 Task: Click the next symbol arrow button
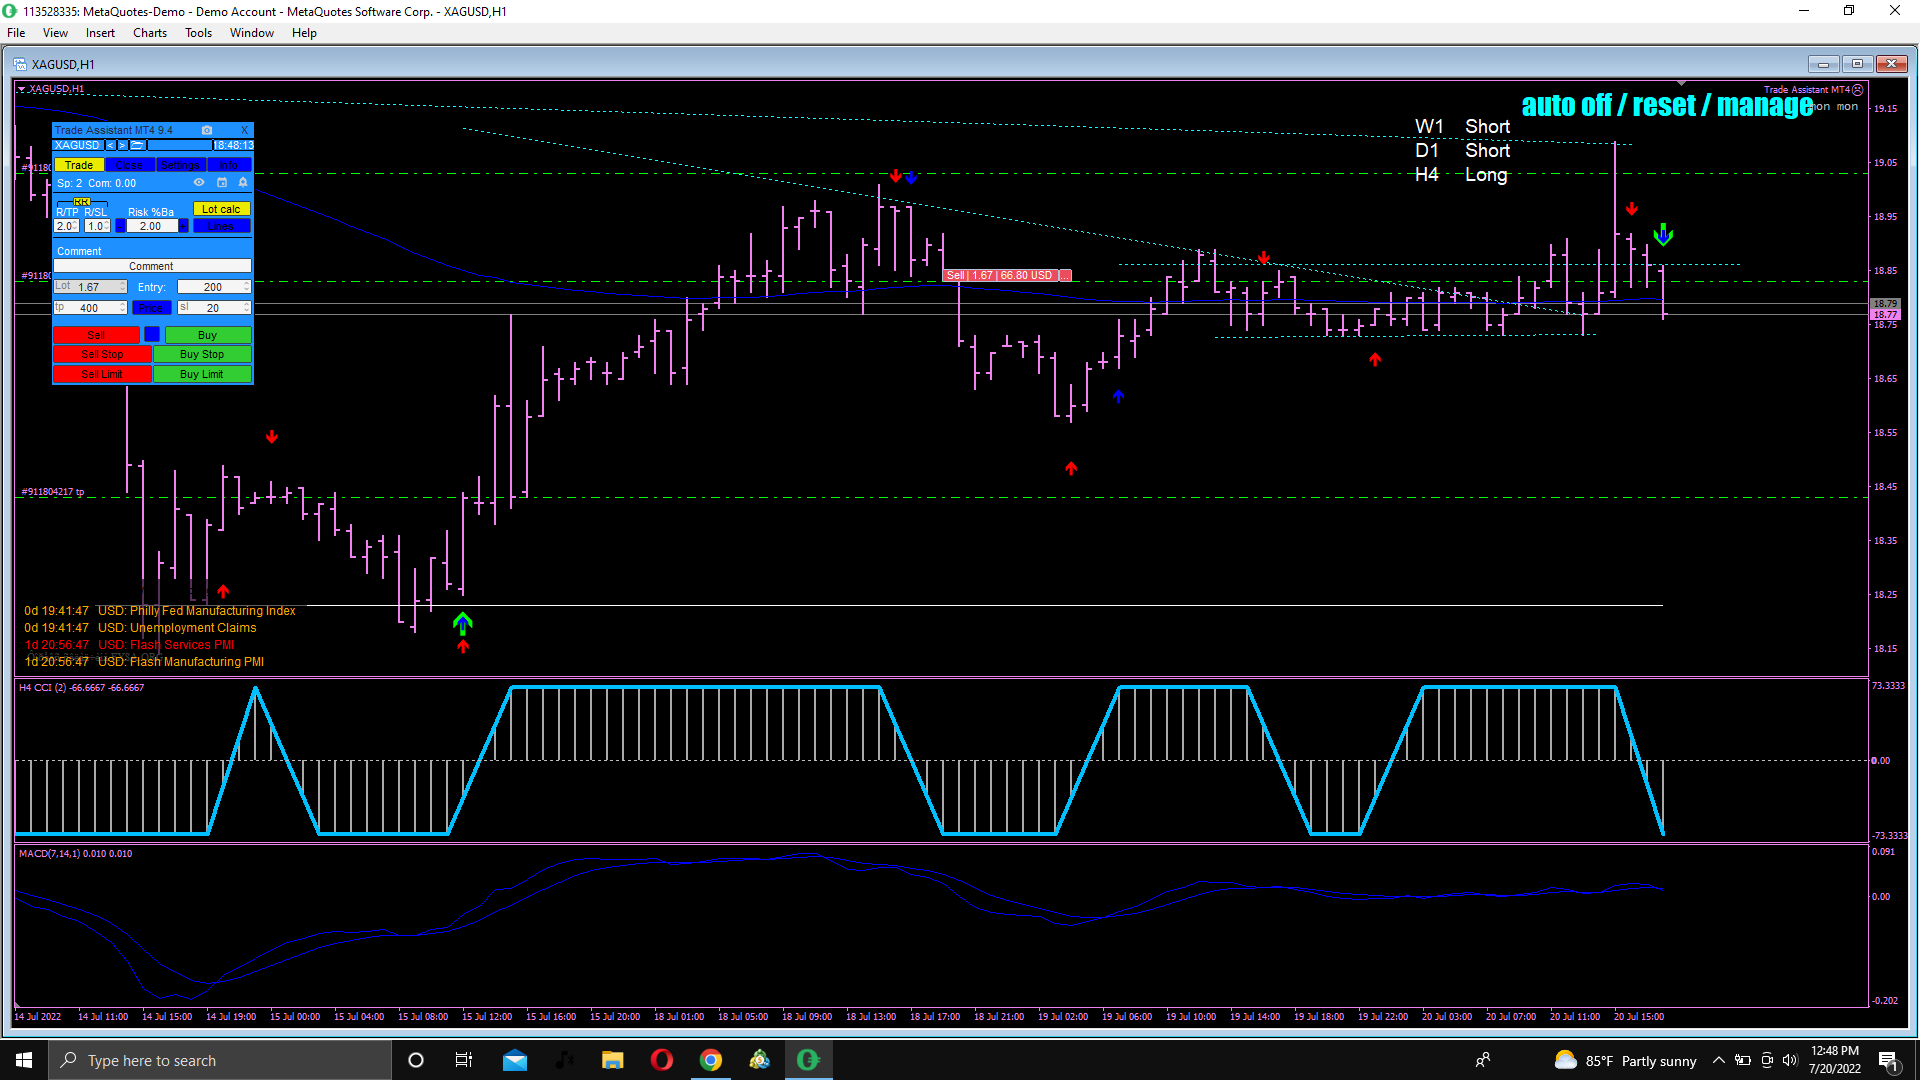(123, 145)
